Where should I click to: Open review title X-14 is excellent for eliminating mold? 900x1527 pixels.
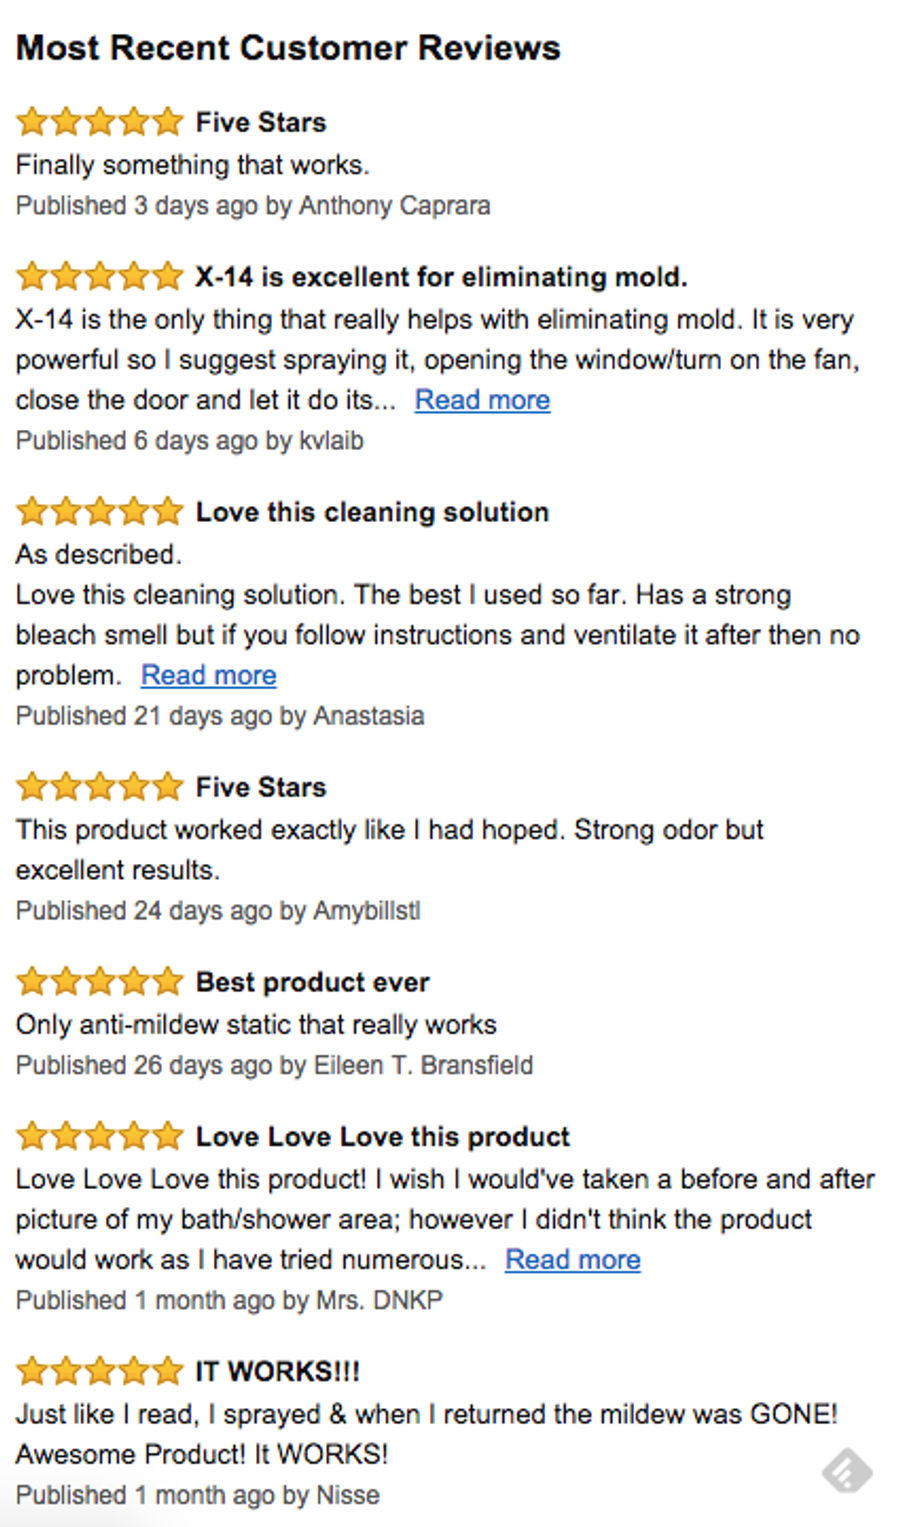(441, 277)
